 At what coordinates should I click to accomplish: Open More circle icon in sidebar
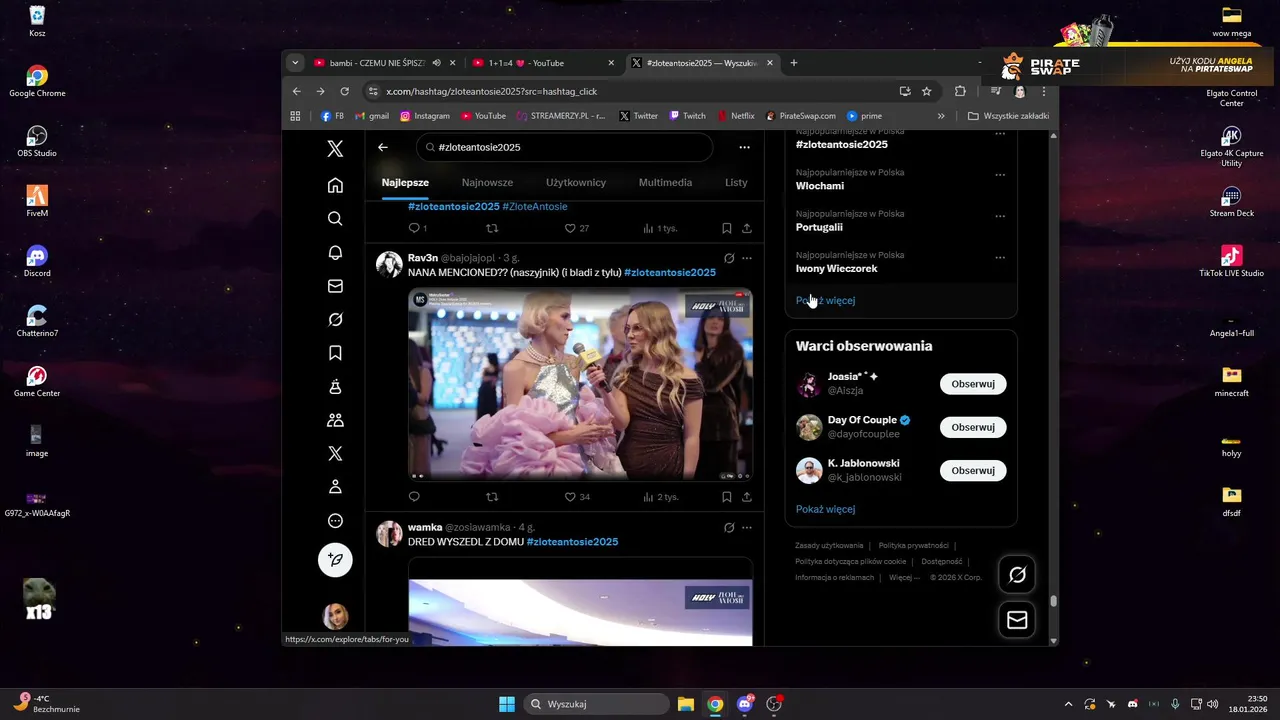tap(335, 521)
